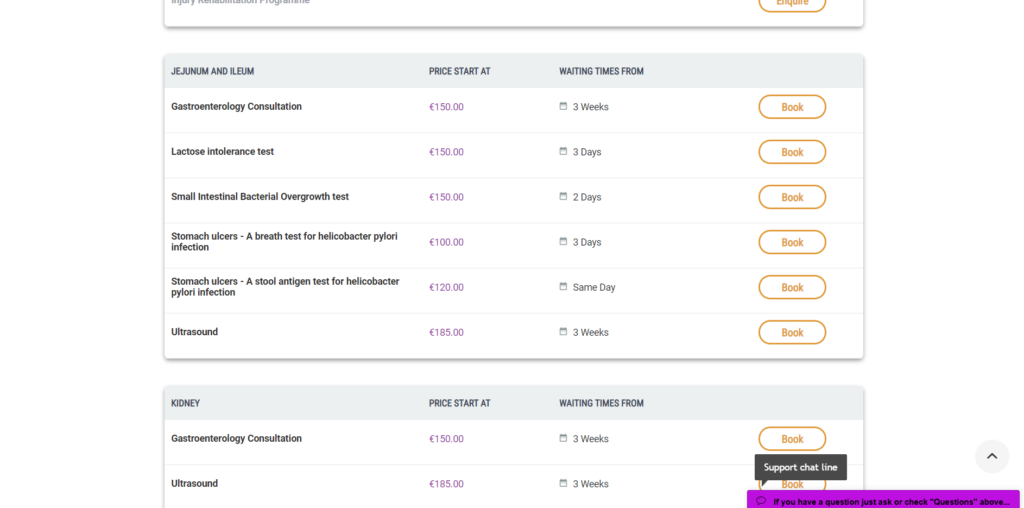Click calendar icon in Jejunum Ultrasound row
The width and height of the screenshot is (1024, 508).
[x=563, y=331]
